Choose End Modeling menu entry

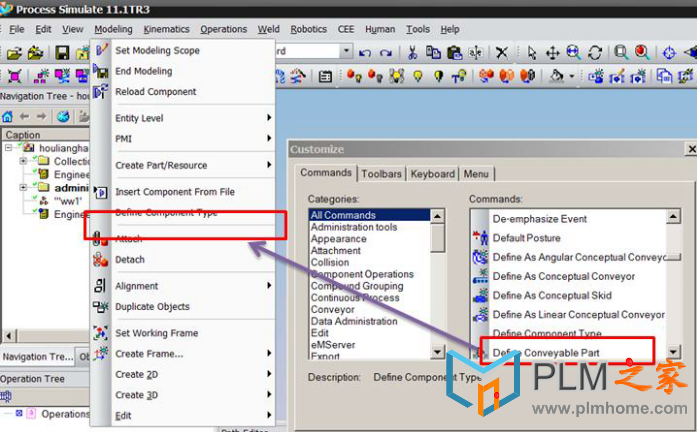coord(144,71)
